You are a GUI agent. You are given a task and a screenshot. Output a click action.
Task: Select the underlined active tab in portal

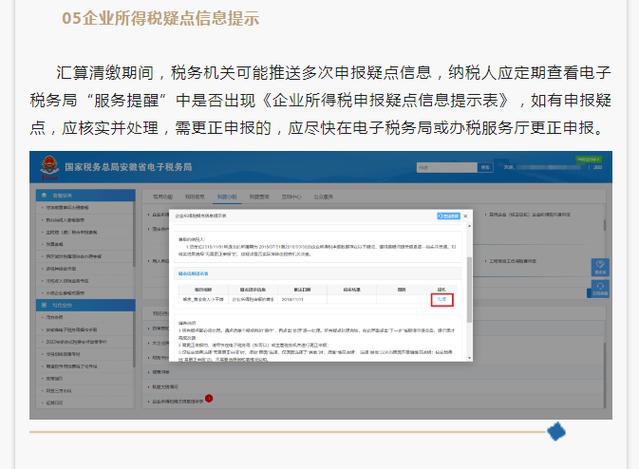click(227, 197)
